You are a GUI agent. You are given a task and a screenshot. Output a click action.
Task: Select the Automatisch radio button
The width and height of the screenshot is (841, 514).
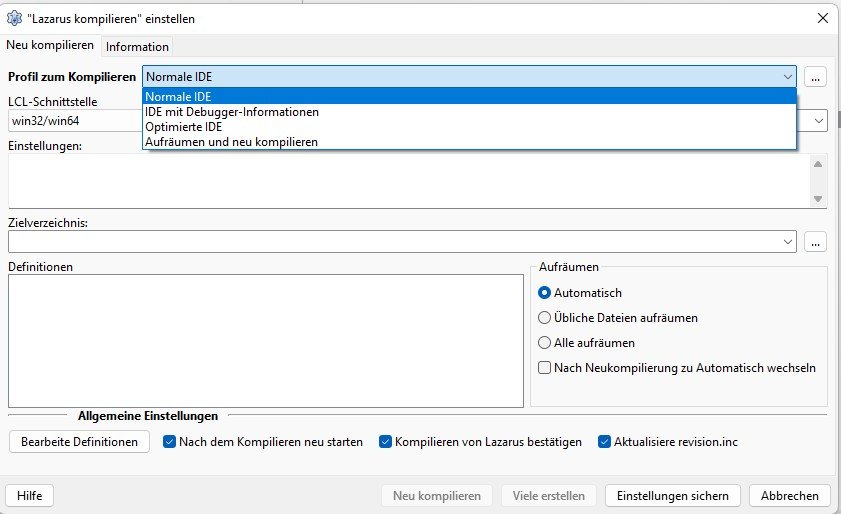point(579,292)
